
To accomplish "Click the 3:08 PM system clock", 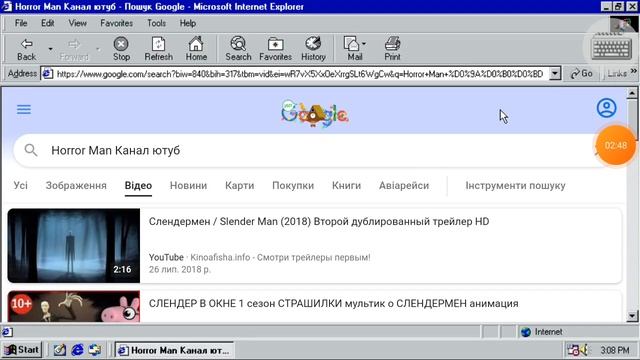I will (x=614, y=350).
